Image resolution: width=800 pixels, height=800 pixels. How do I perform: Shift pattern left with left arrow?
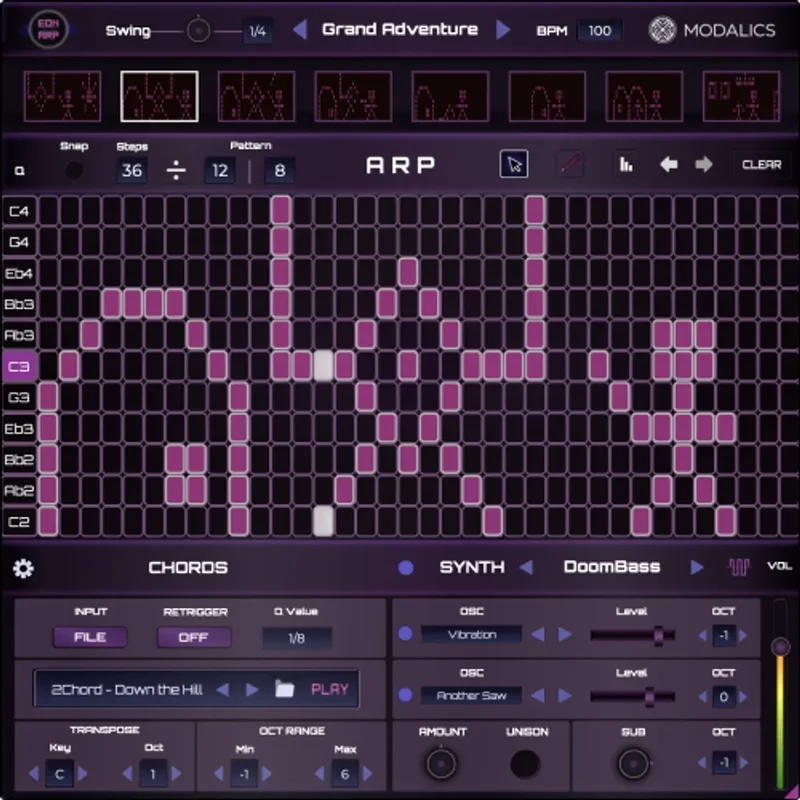tap(668, 164)
